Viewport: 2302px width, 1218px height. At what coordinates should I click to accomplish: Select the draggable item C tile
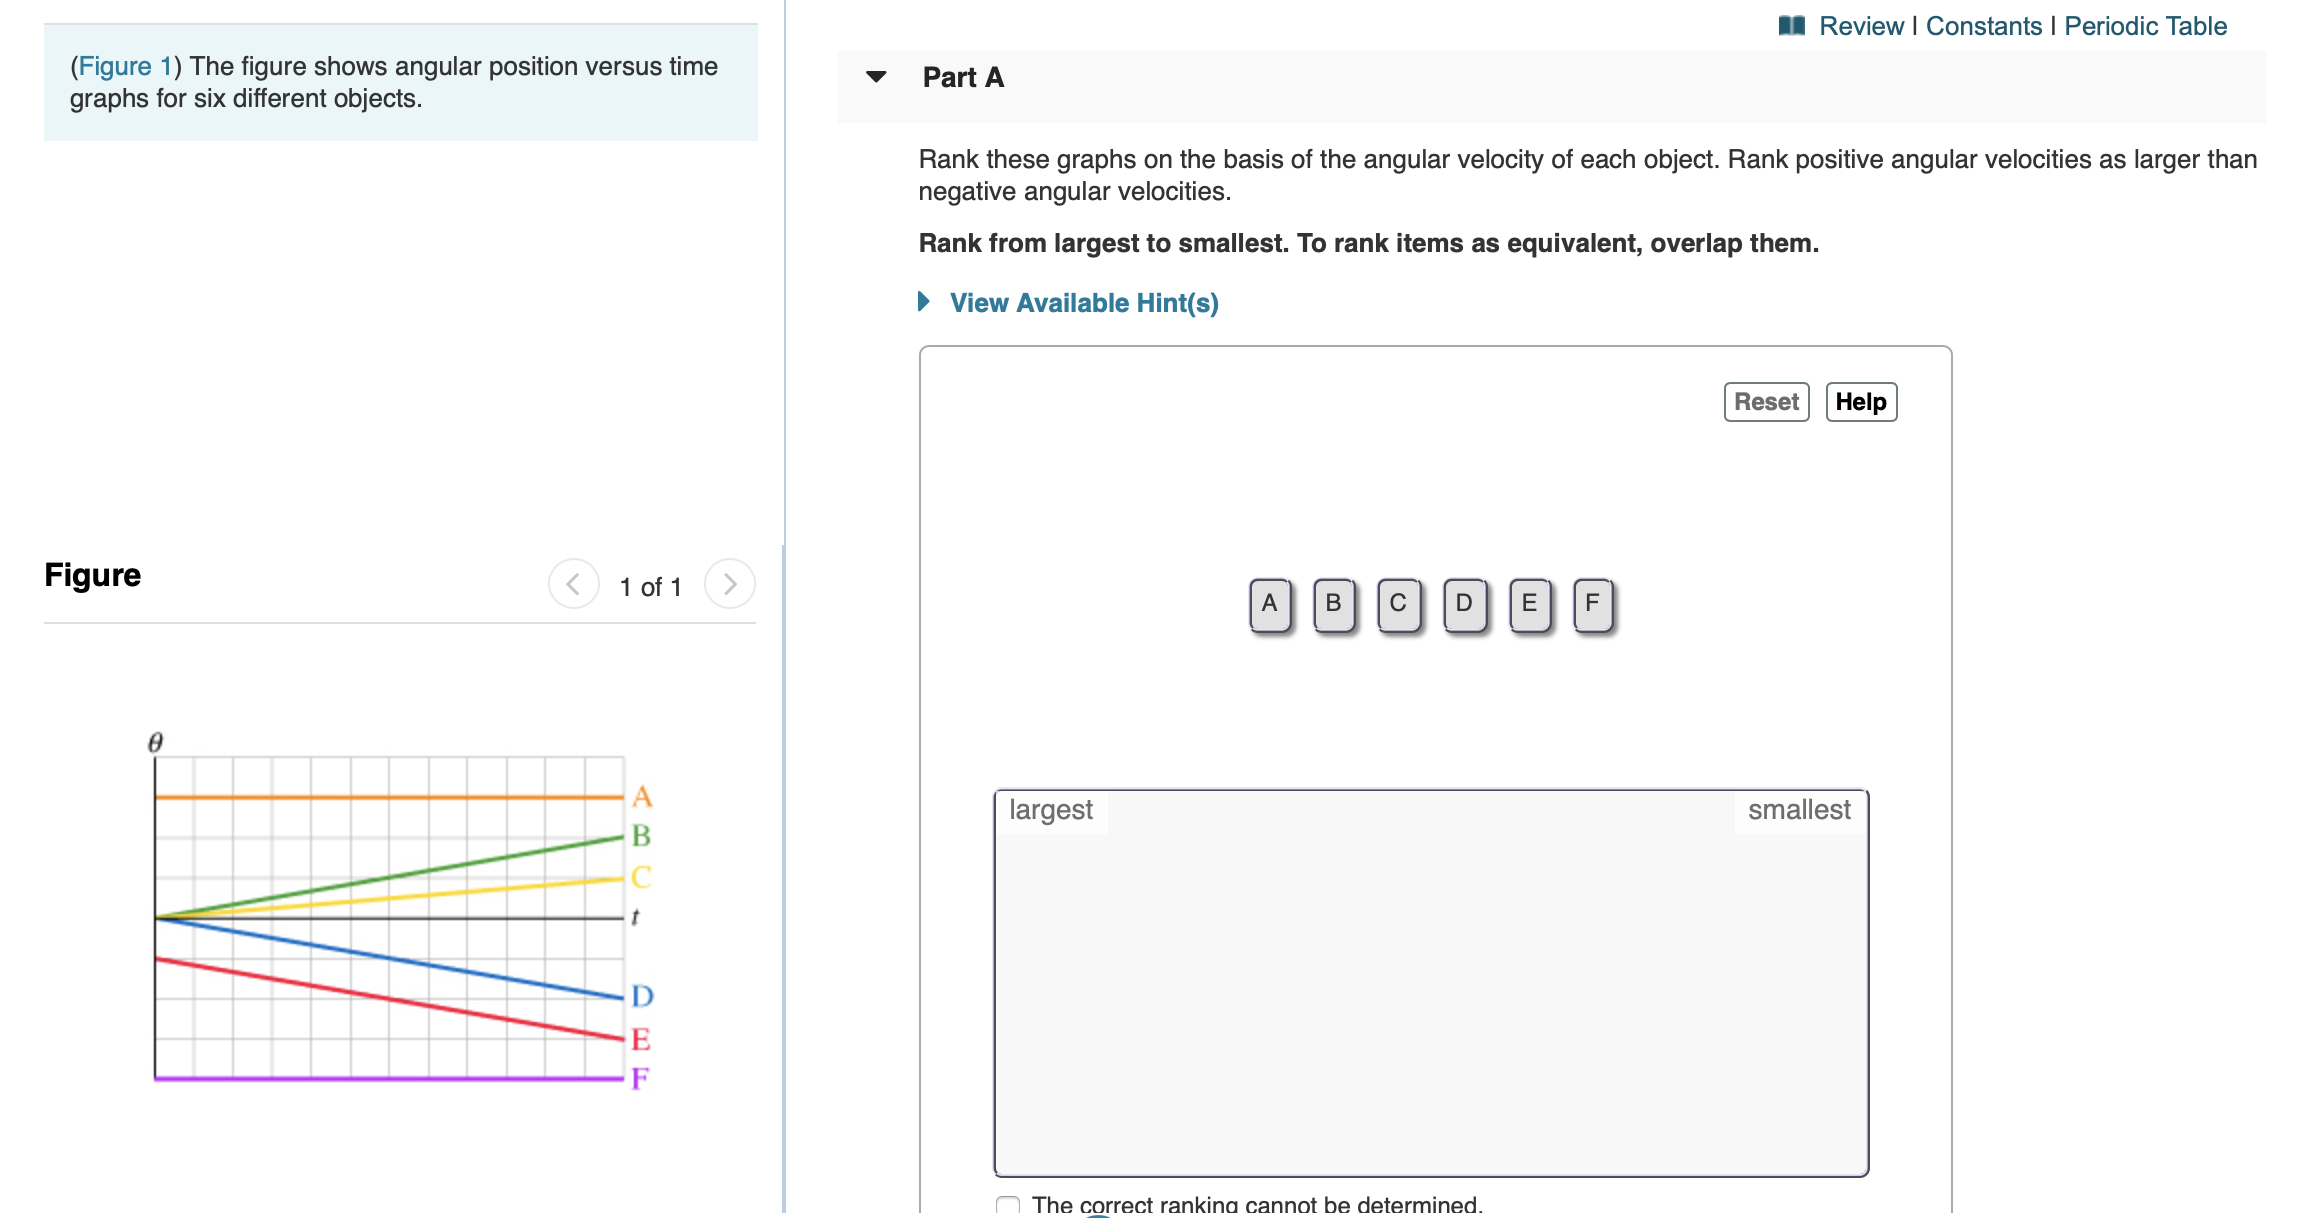coord(1397,602)
